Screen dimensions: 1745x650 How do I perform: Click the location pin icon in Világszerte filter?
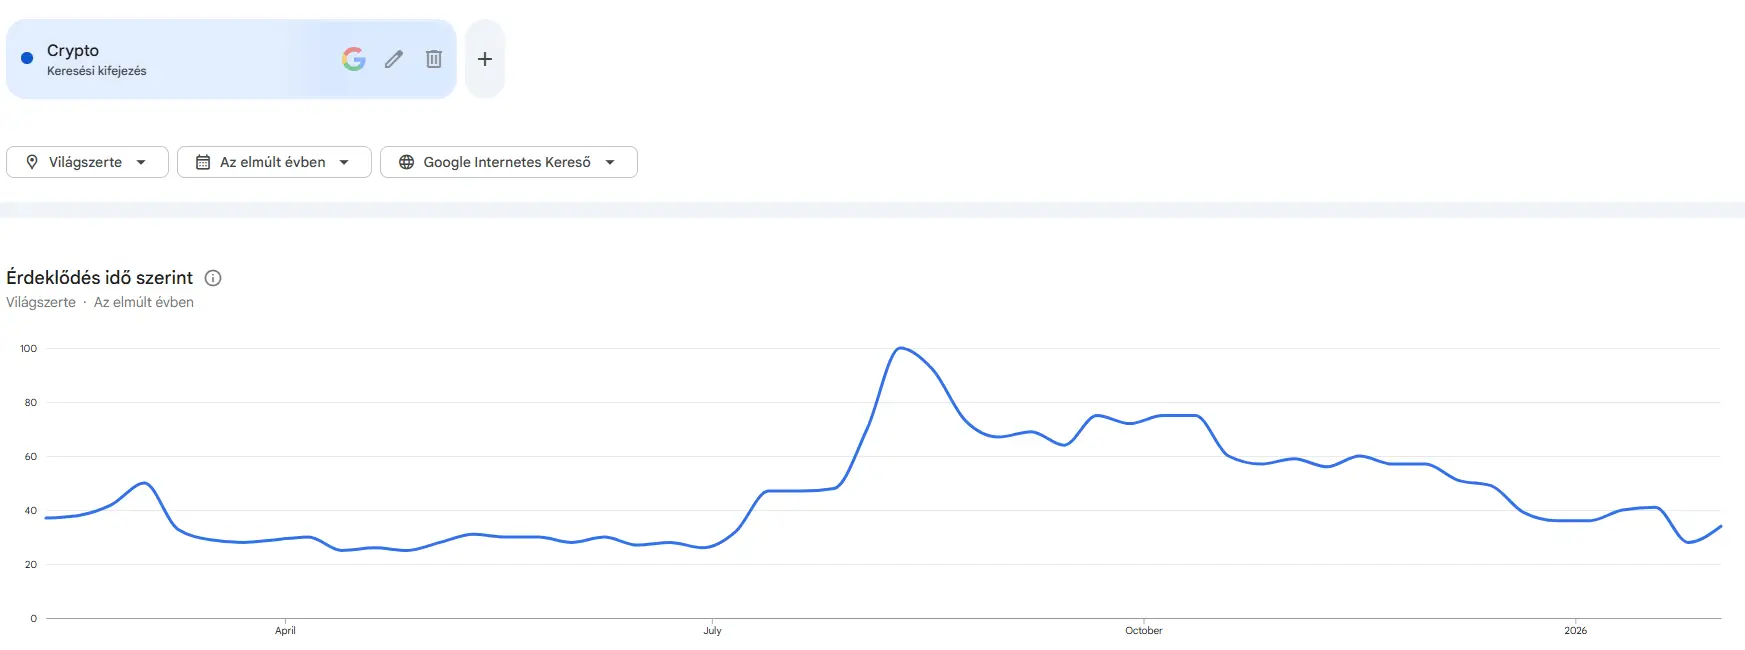pos(31,161)
